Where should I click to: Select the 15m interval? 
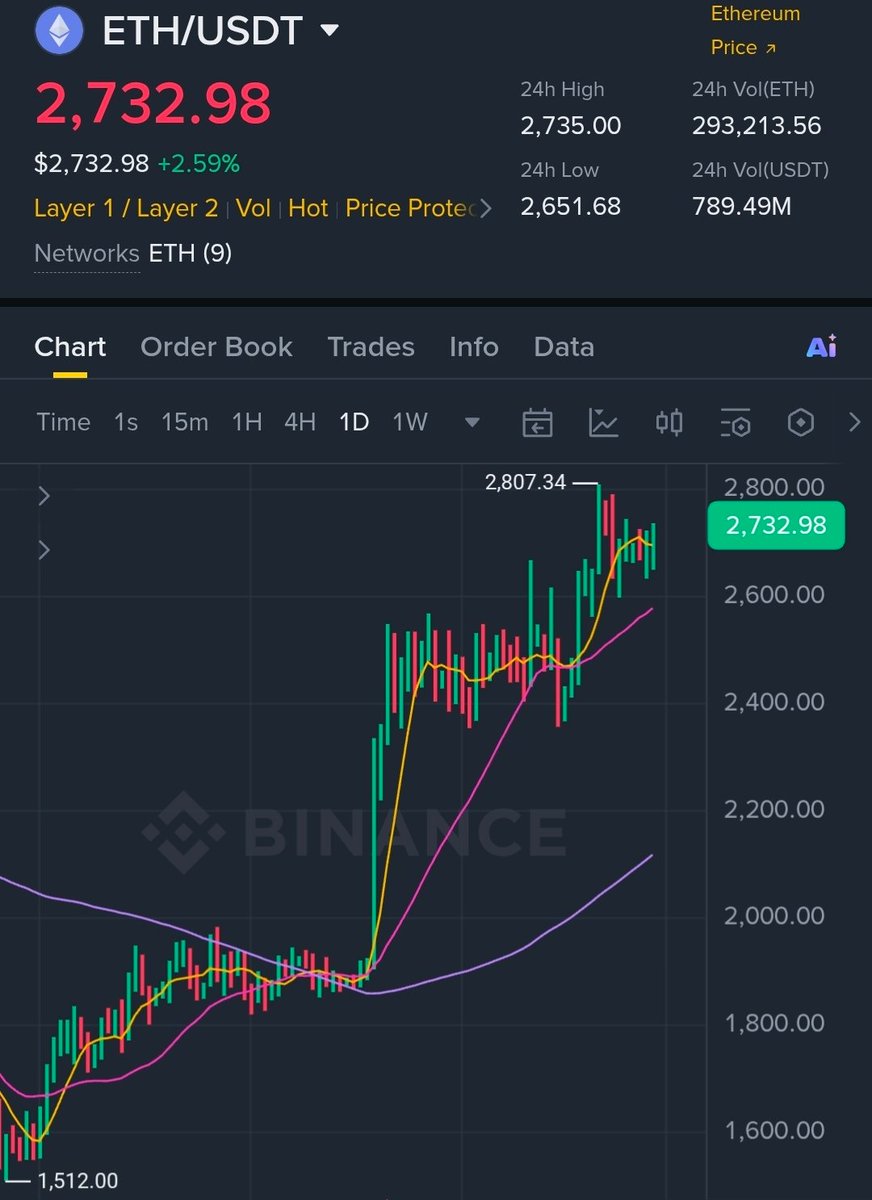185,422
